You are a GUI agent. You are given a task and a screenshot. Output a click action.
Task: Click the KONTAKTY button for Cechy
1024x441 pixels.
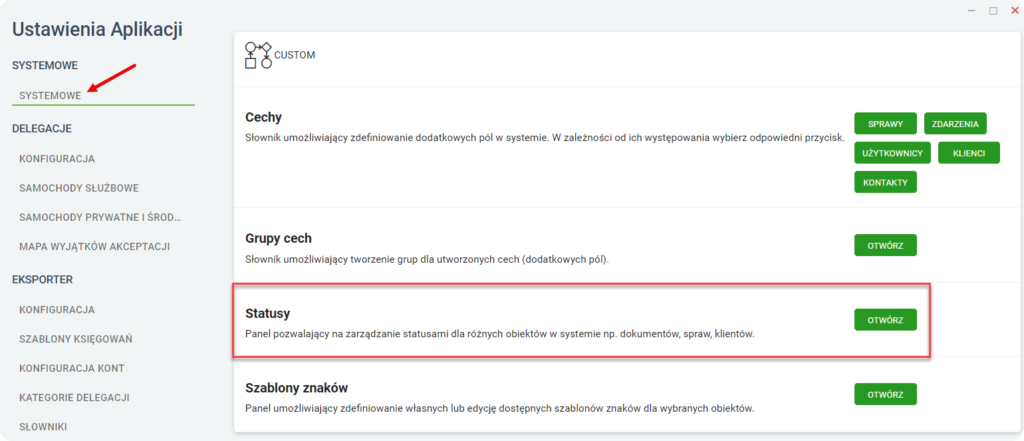point(886,182)
